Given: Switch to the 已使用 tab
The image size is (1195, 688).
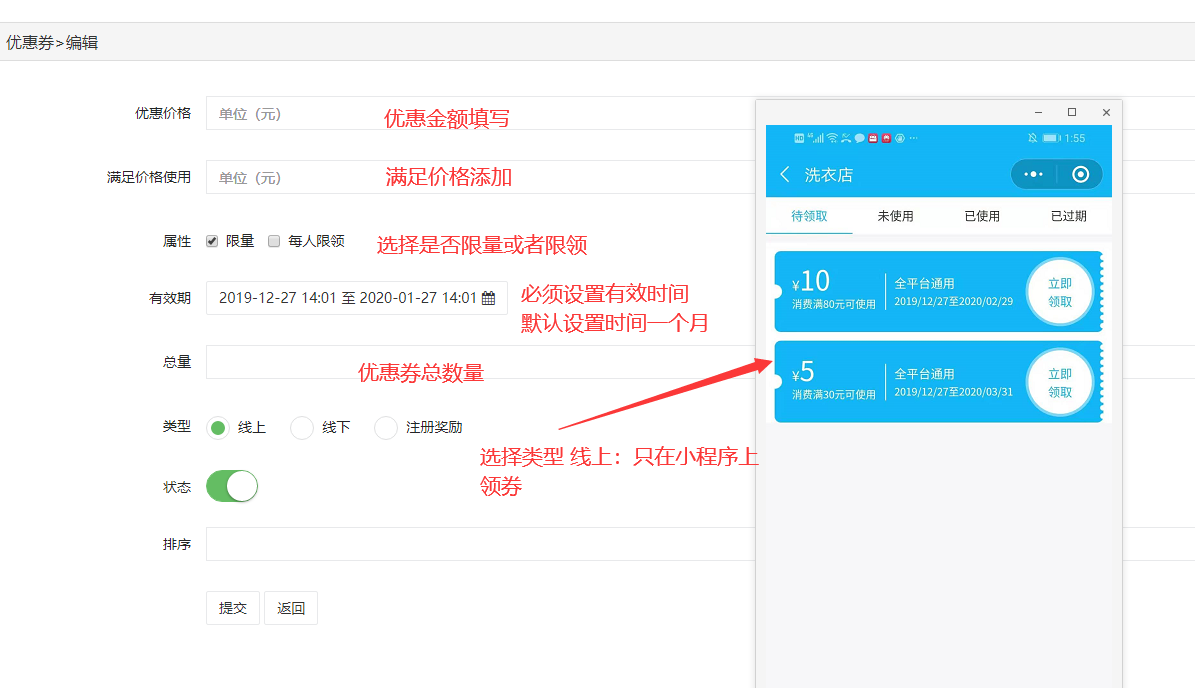Looking at the screenshot, I should click(x=982, y=216).
